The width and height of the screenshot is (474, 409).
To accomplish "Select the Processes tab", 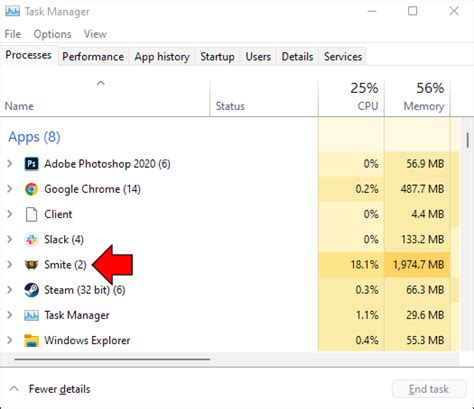I will tap(28, 55).
